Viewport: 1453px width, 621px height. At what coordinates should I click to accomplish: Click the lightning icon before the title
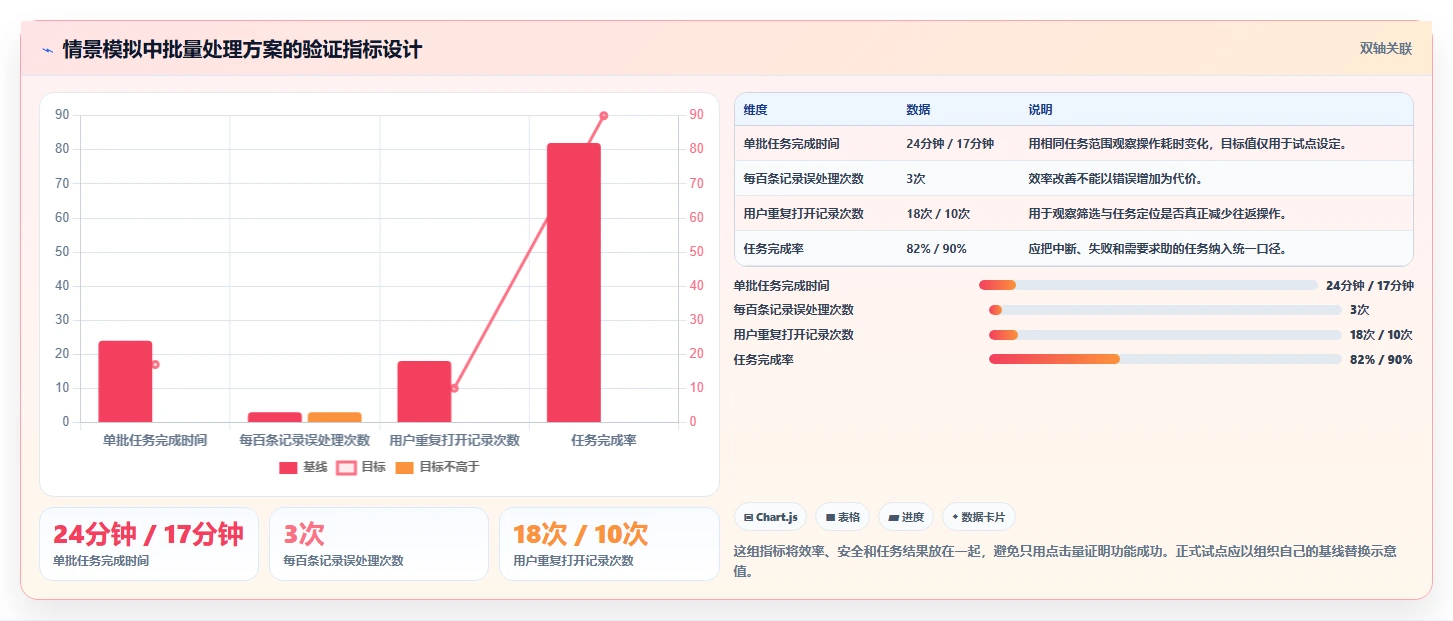tap(47, 50)
